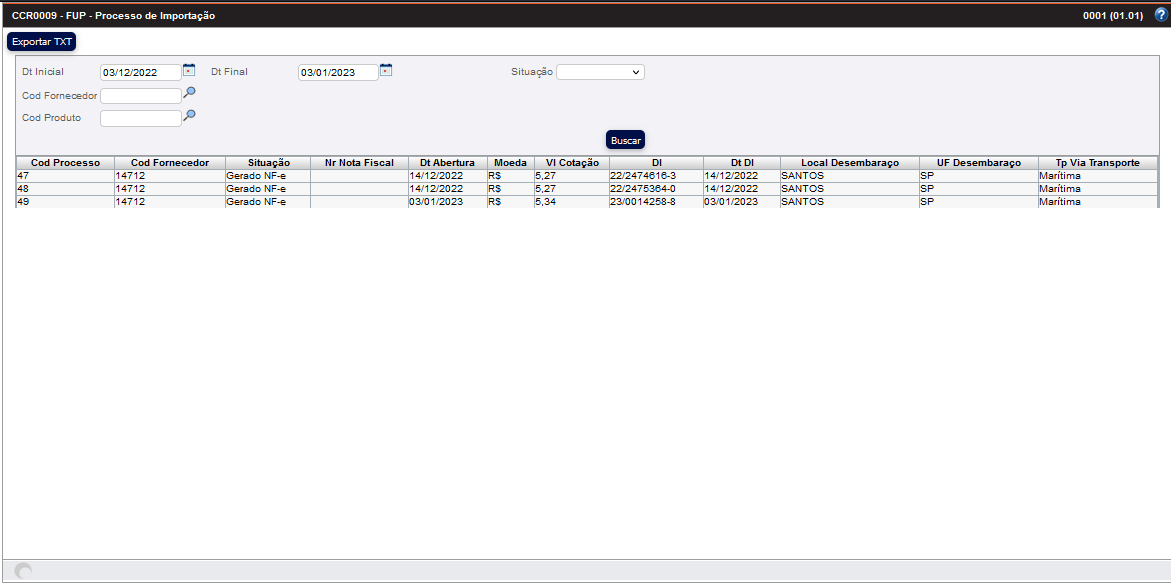Focus the Dt Final date field

338,72
